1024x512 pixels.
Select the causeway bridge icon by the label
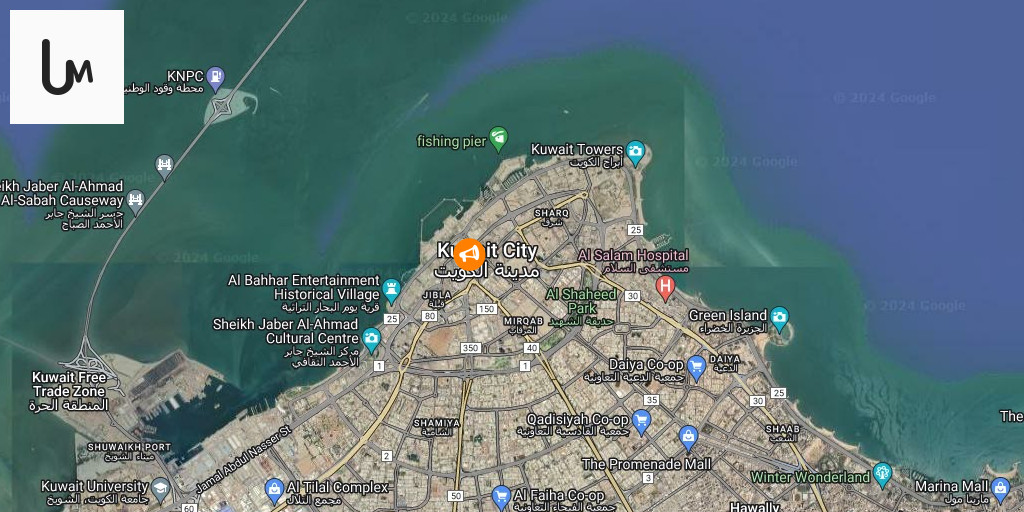(x=135, y=199)
